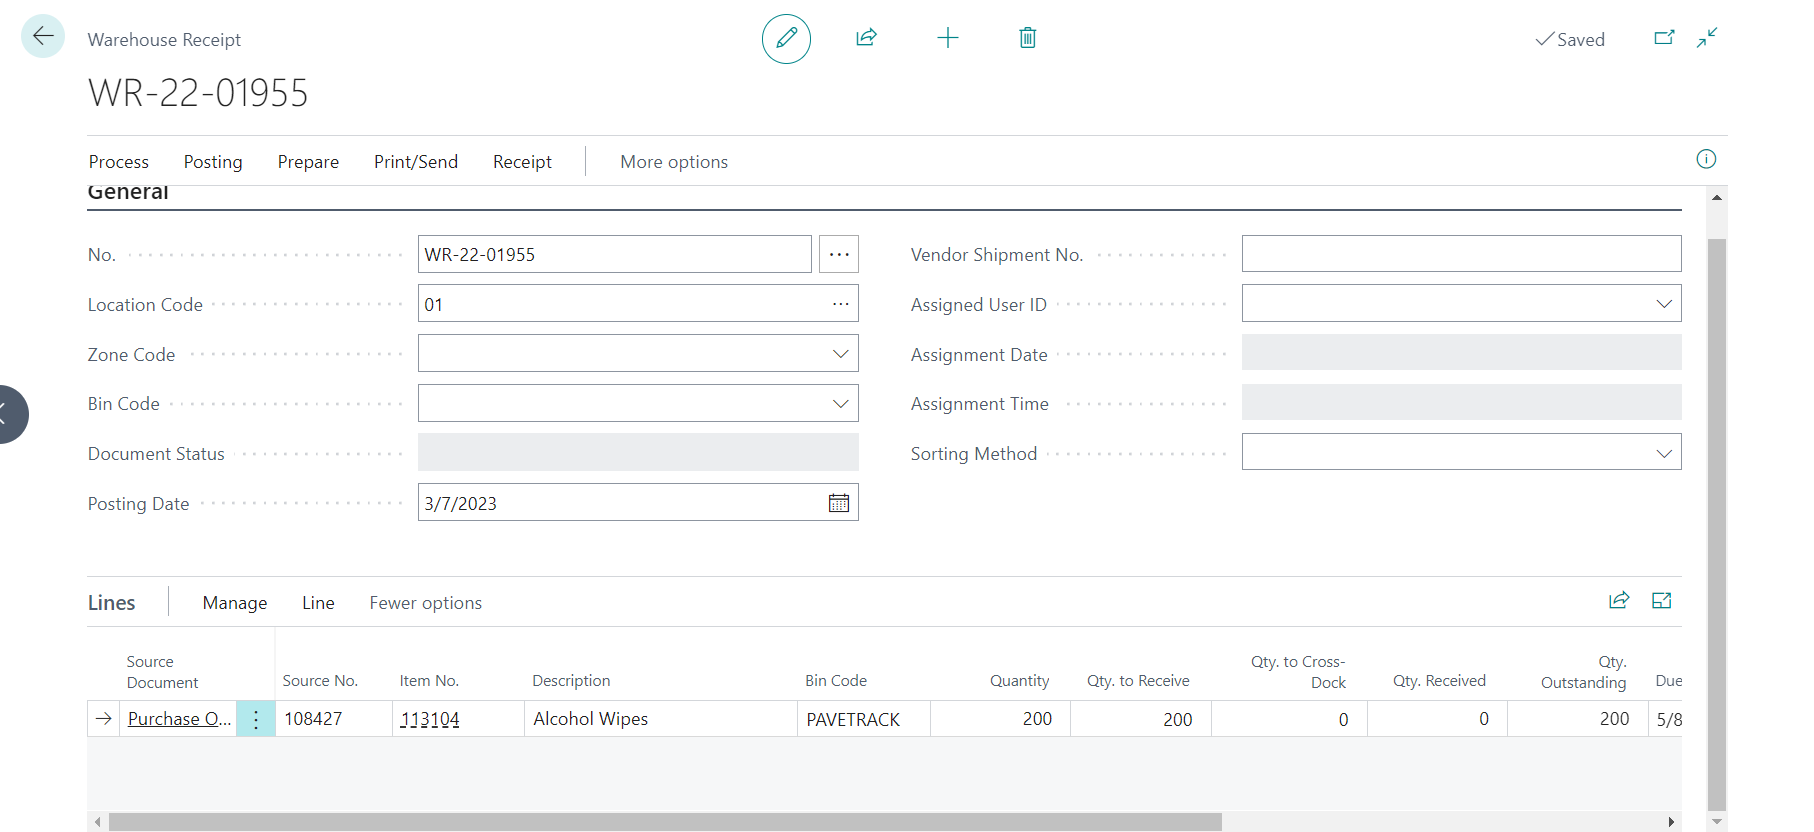Expand the Zone Code dropdown
Viewport: 1814px width, 832px height.
coord(840,354)
